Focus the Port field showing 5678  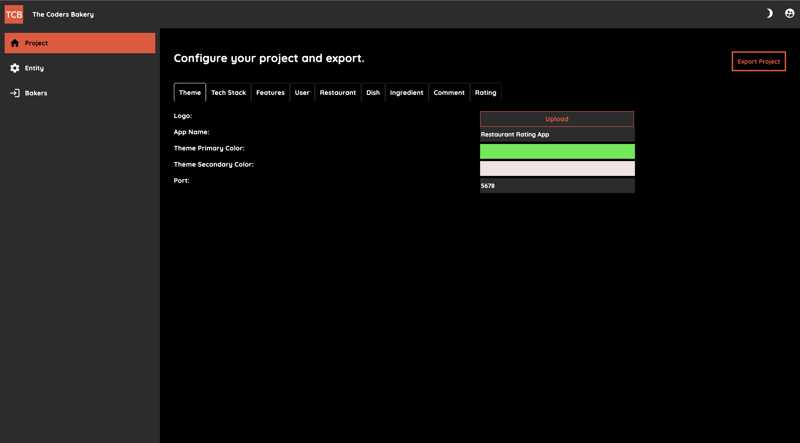557,186
